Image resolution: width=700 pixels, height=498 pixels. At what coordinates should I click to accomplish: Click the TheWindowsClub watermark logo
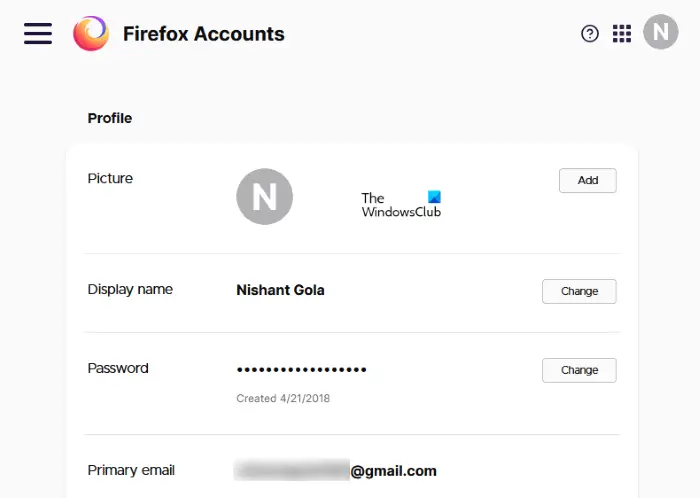click(x=401, y=205)
